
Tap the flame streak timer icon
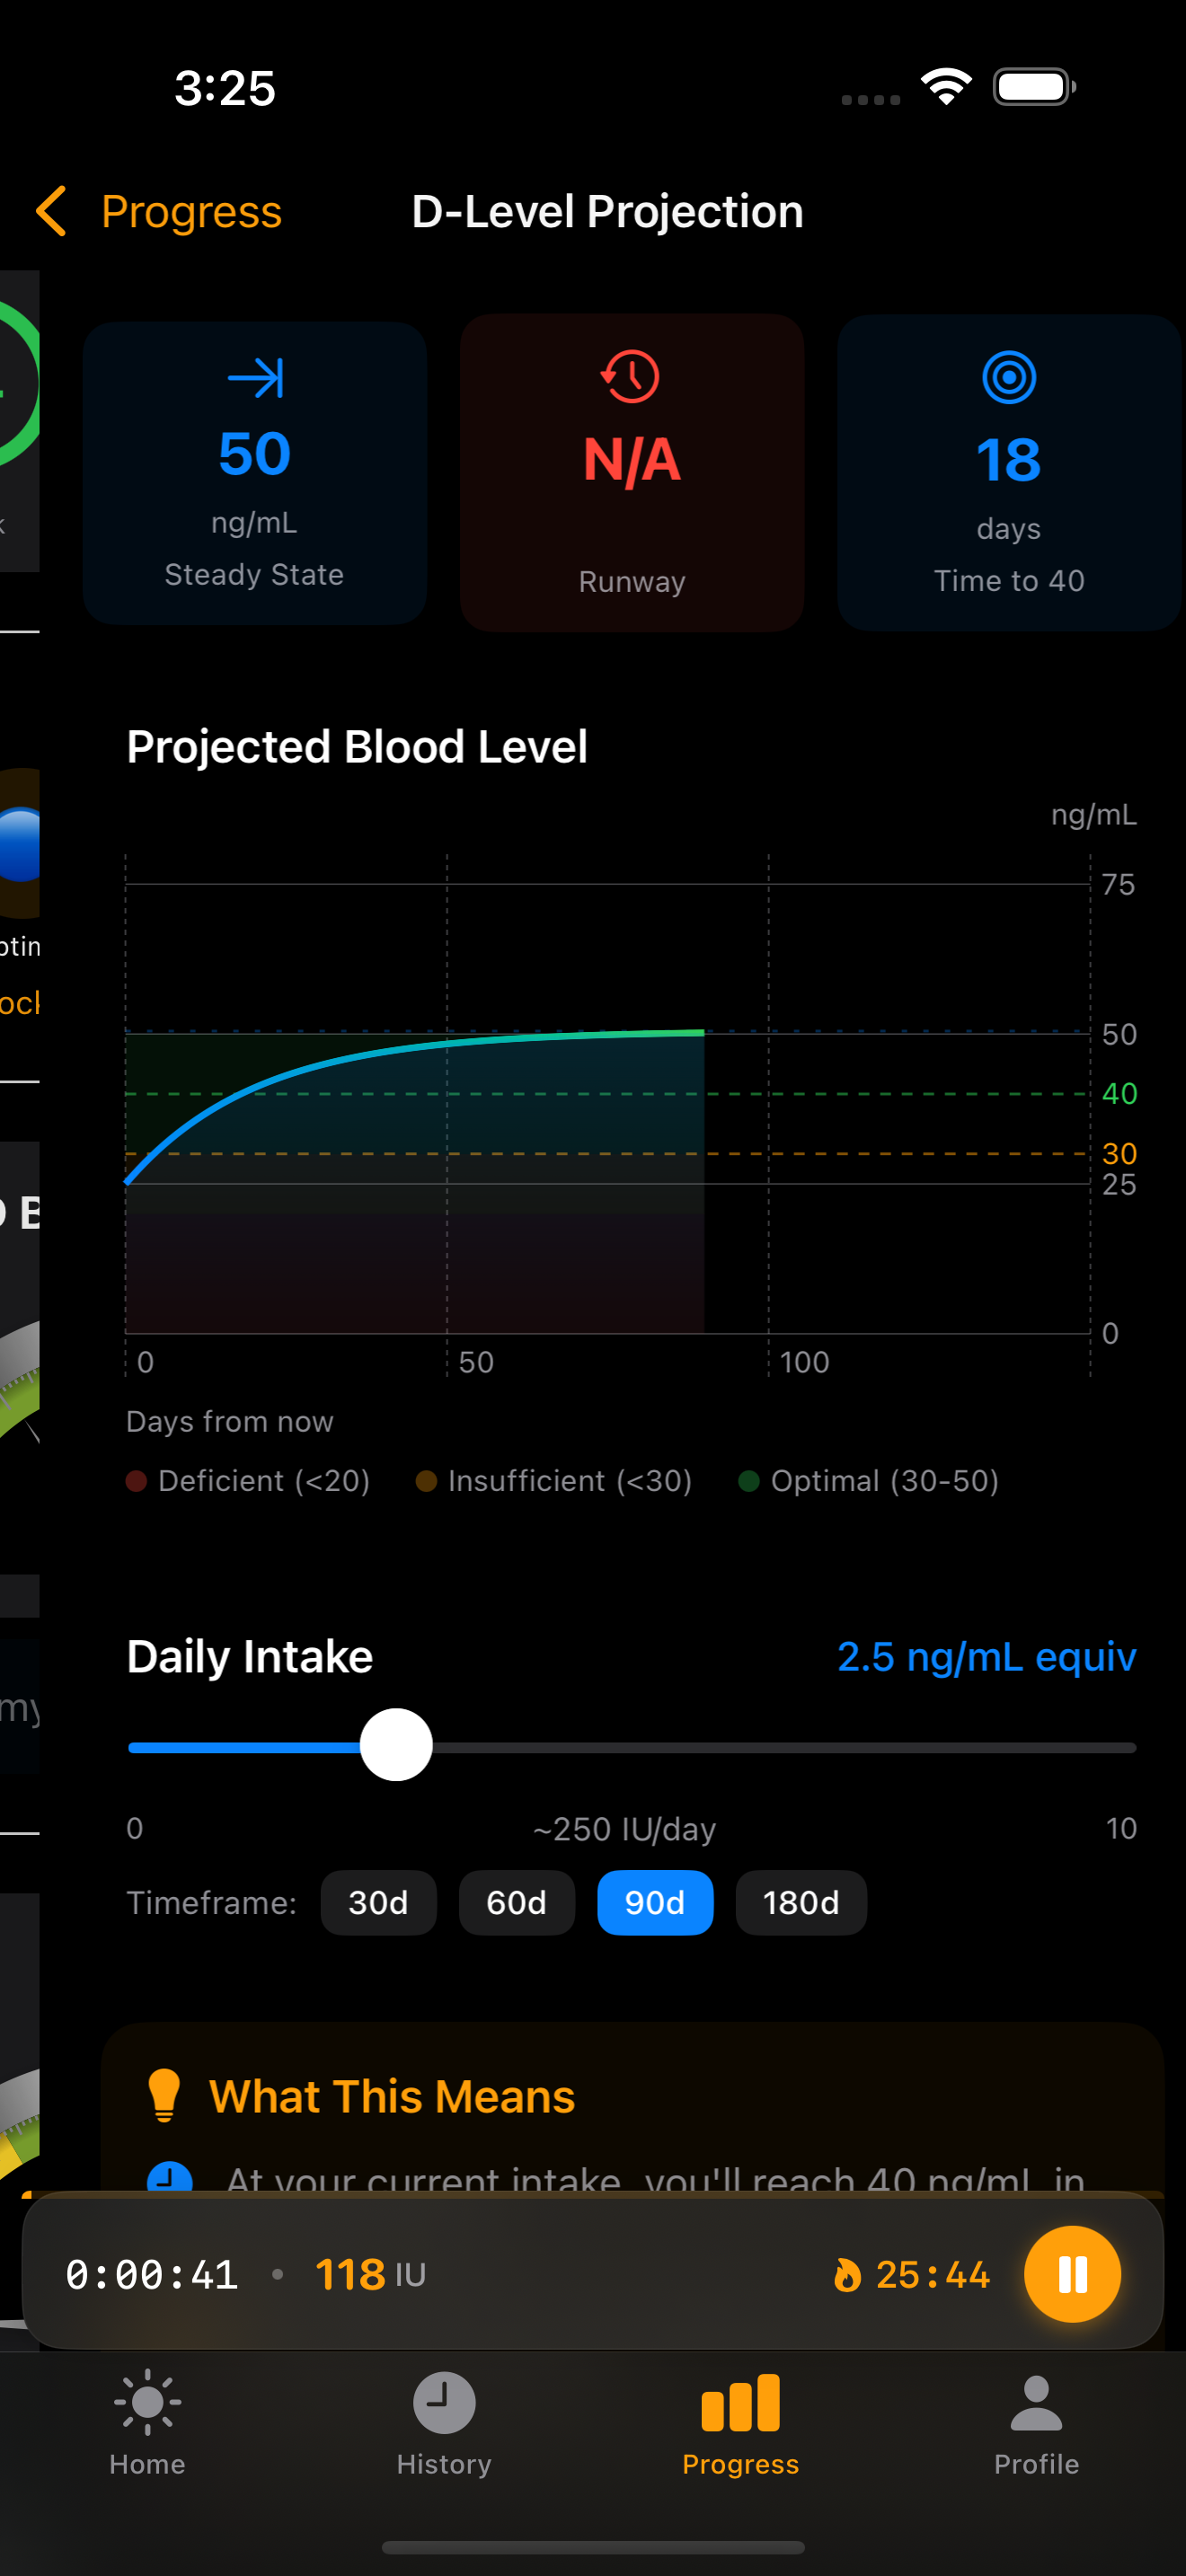pos(847,2275)
